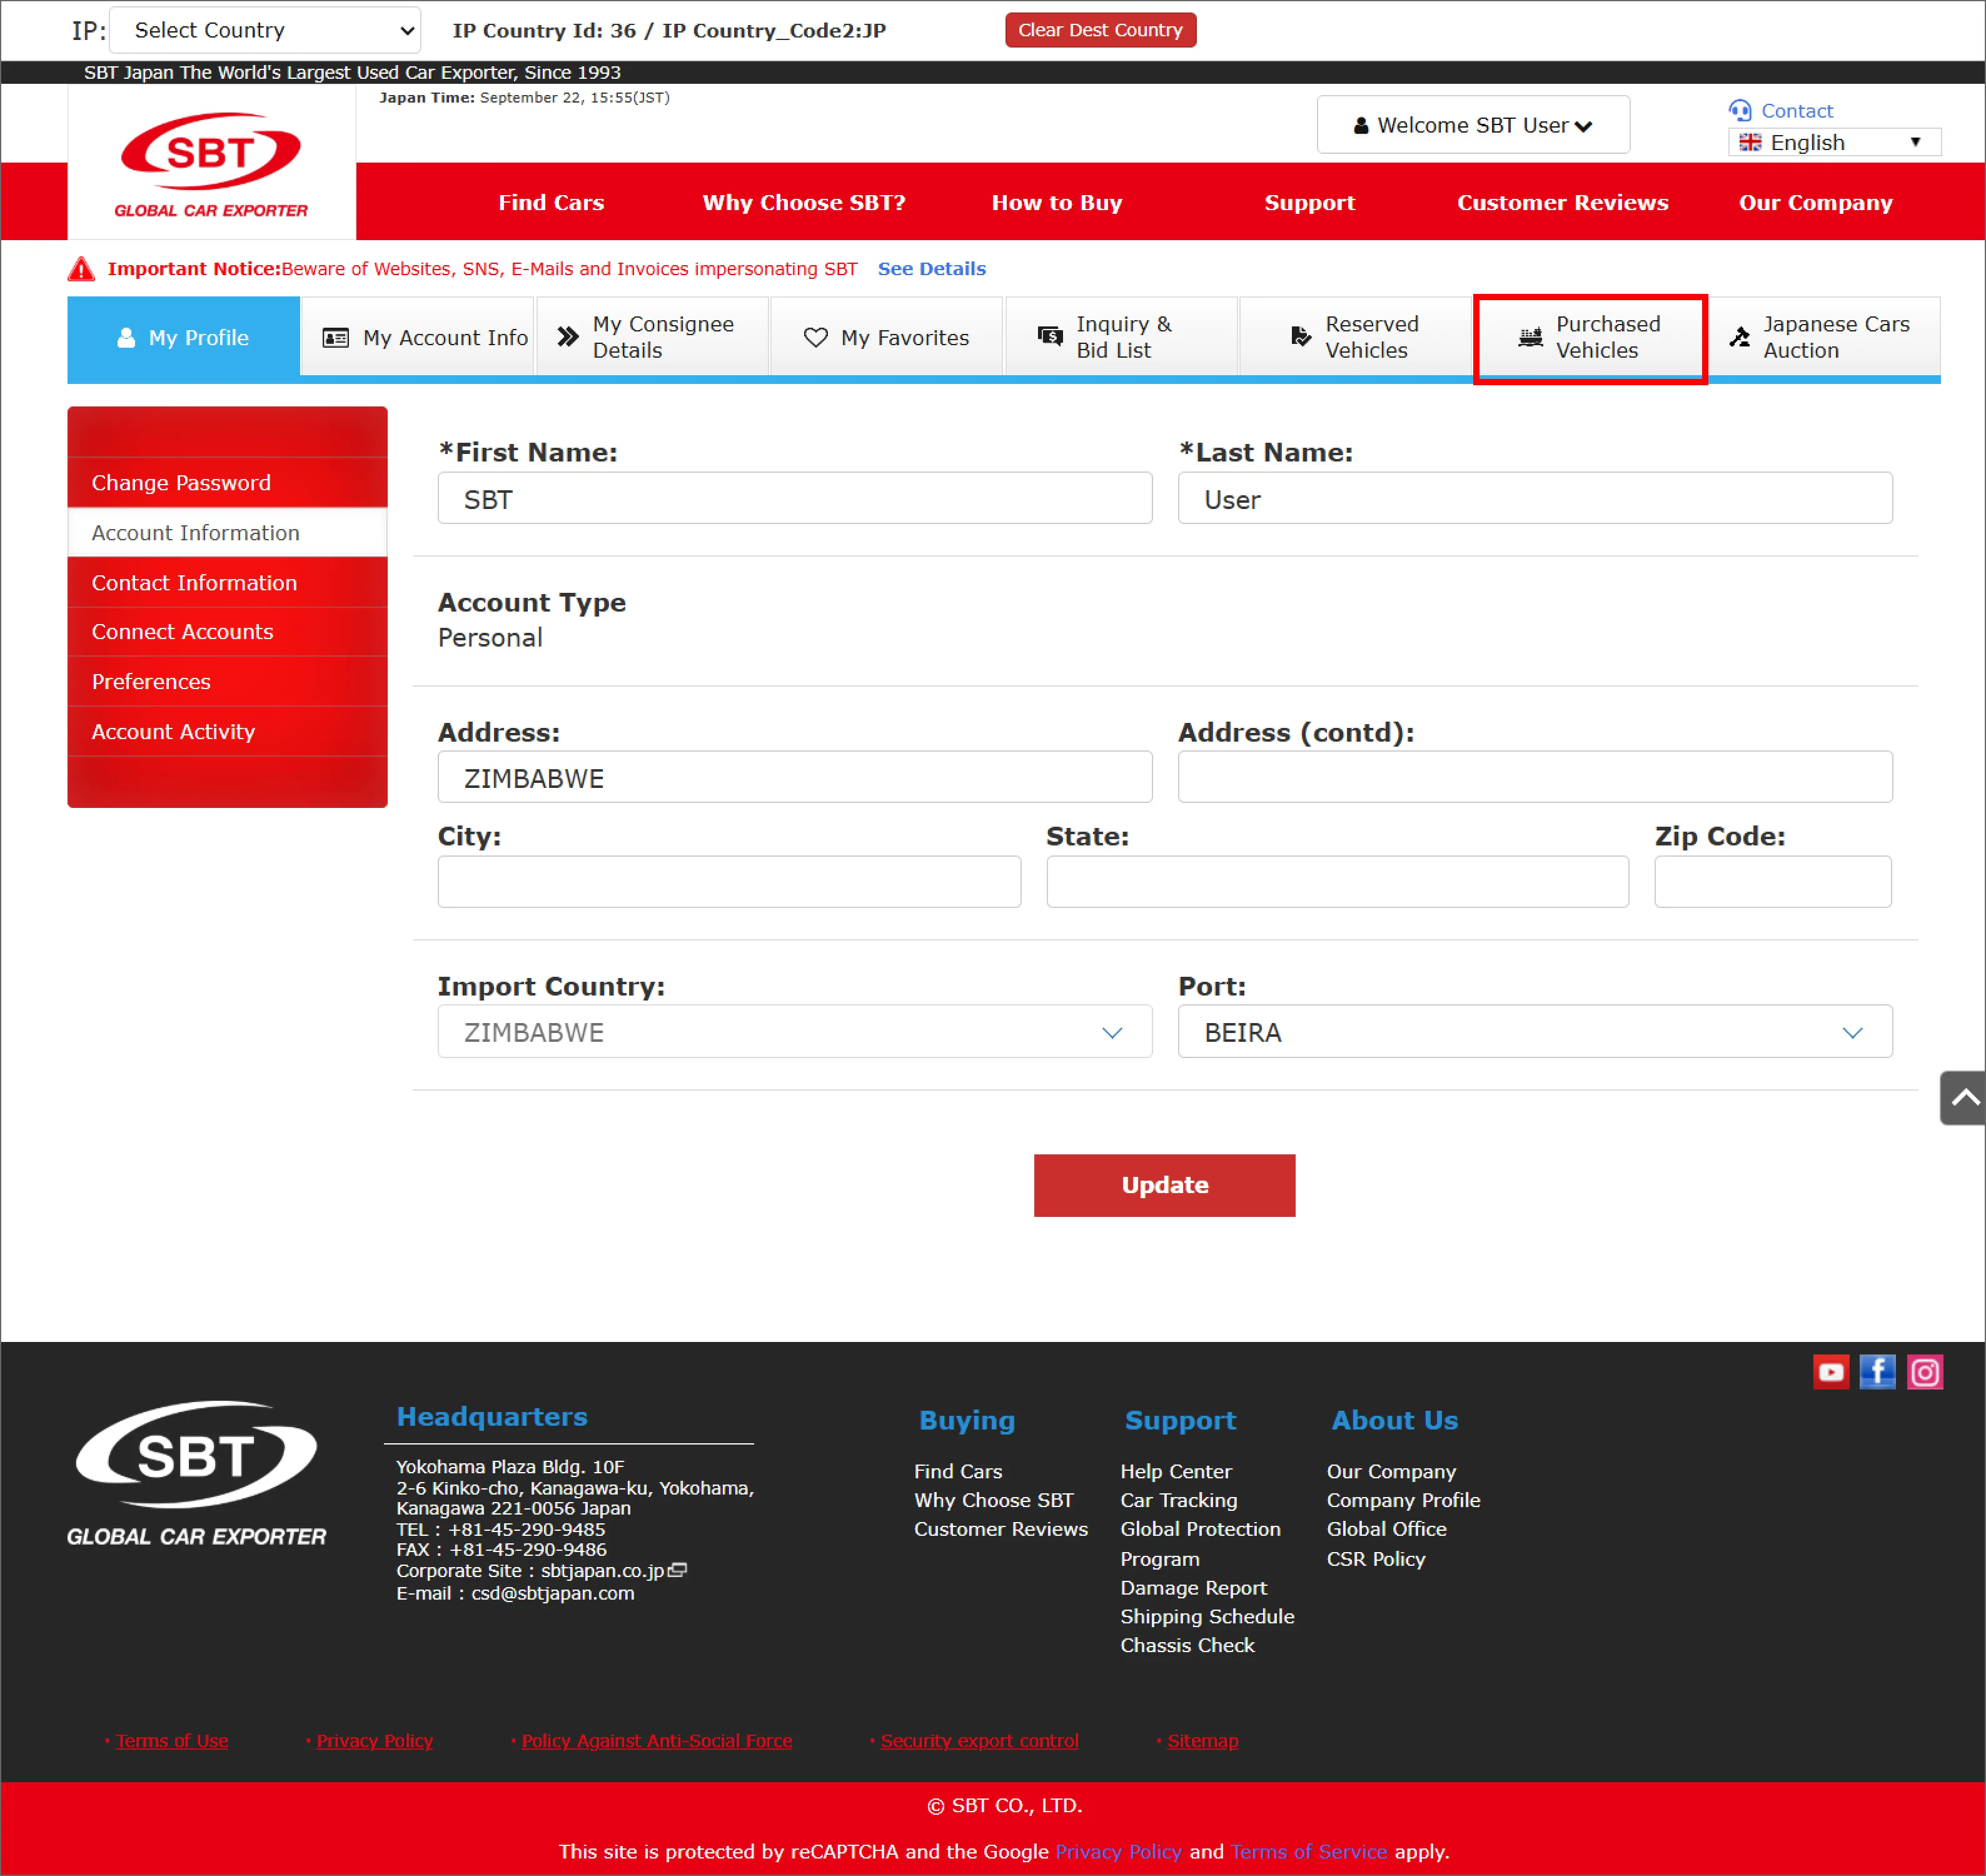
Task: Click the heart My Favorites tab
Action: tap(886, 338)
